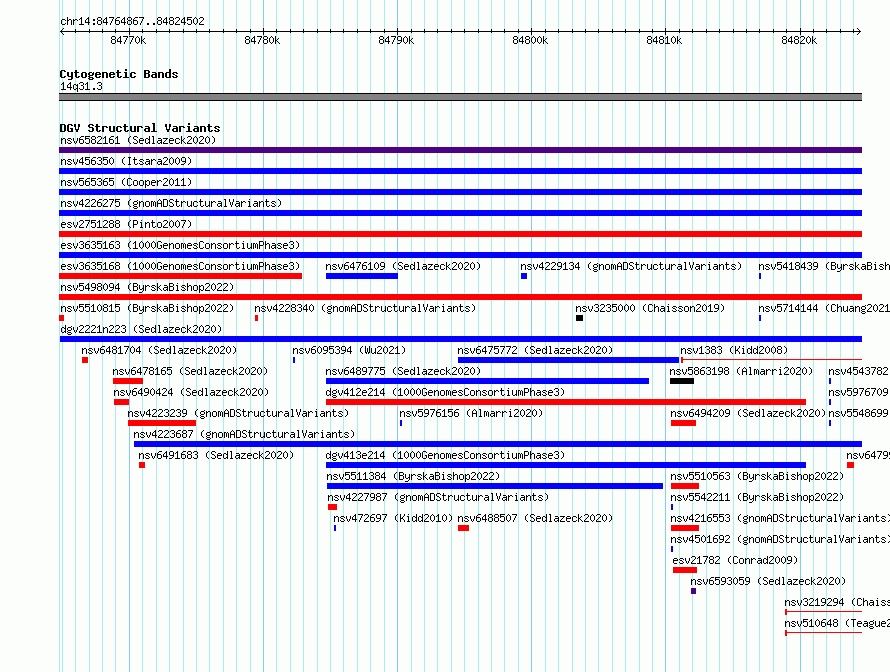Select the red esv21782 bar

click(685, 570)
